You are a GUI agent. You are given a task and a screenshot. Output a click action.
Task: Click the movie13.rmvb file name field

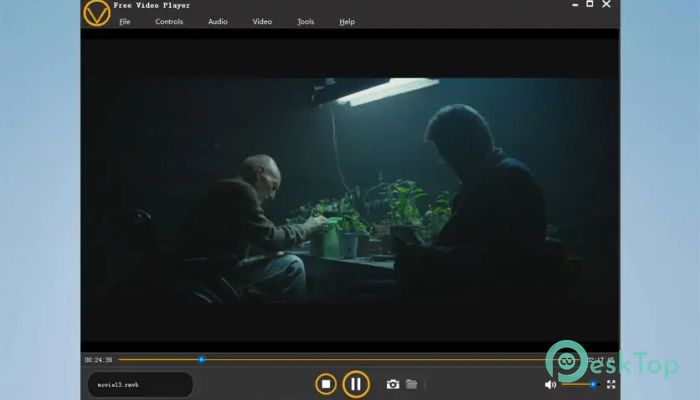click(140, 384)
